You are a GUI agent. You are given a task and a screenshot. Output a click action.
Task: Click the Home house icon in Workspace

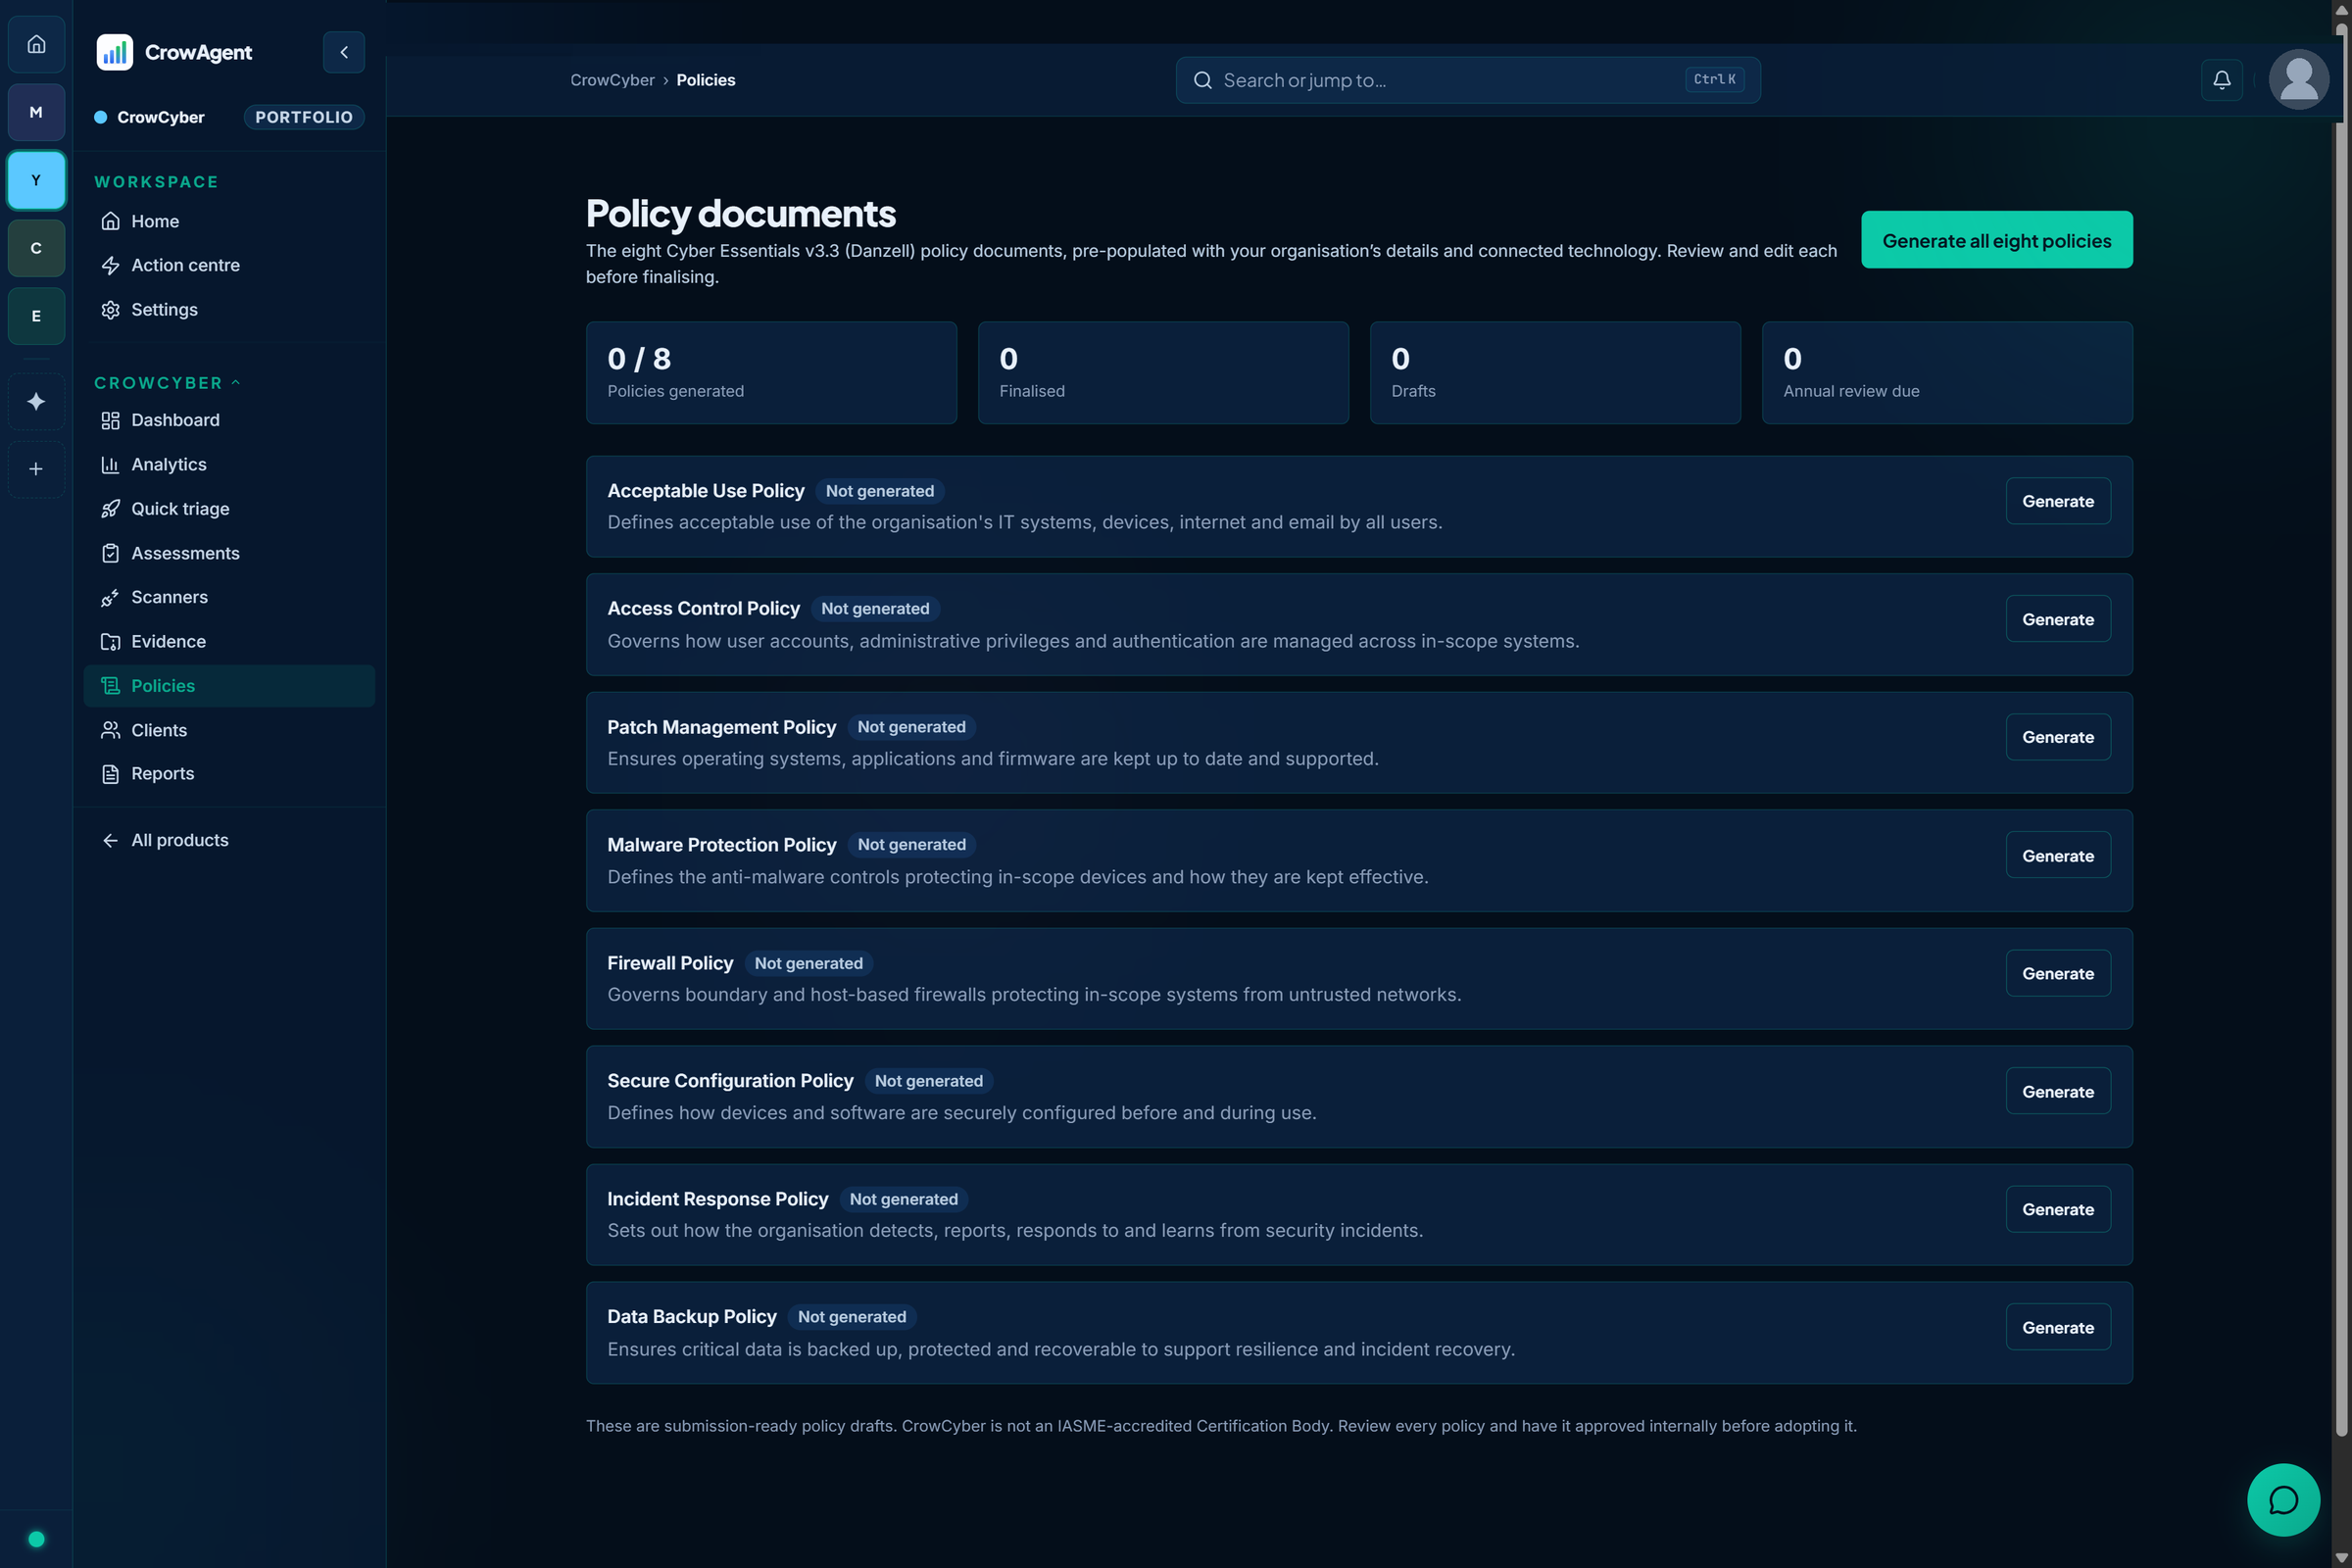click(x=110, y=221)
